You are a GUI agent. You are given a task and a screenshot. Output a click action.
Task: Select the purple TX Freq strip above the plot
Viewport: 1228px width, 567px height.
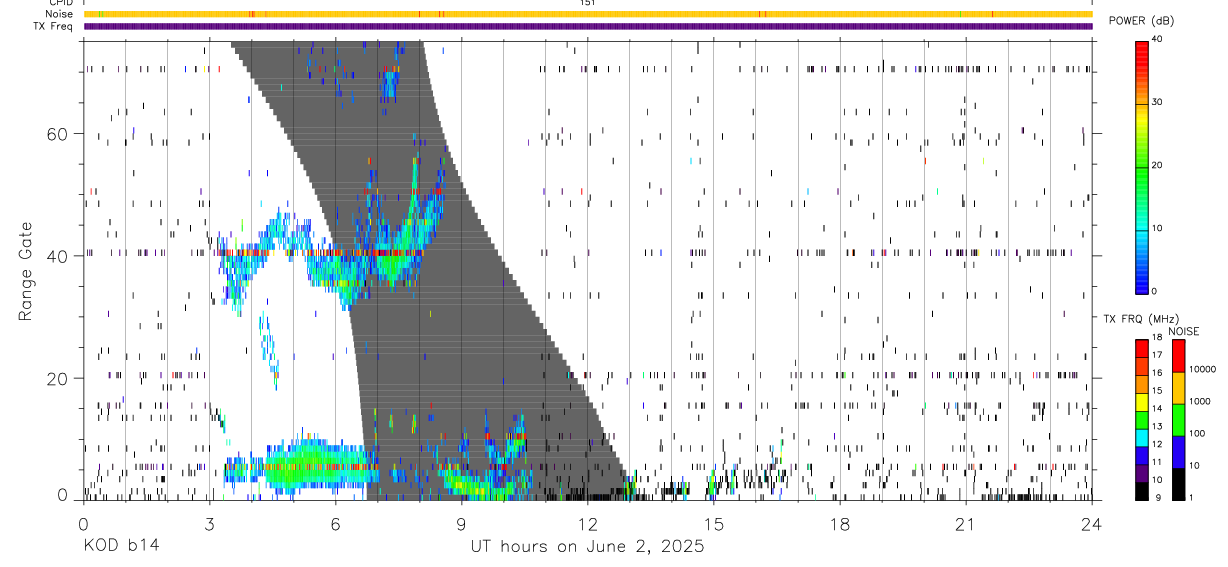click(x=588, y=26)
